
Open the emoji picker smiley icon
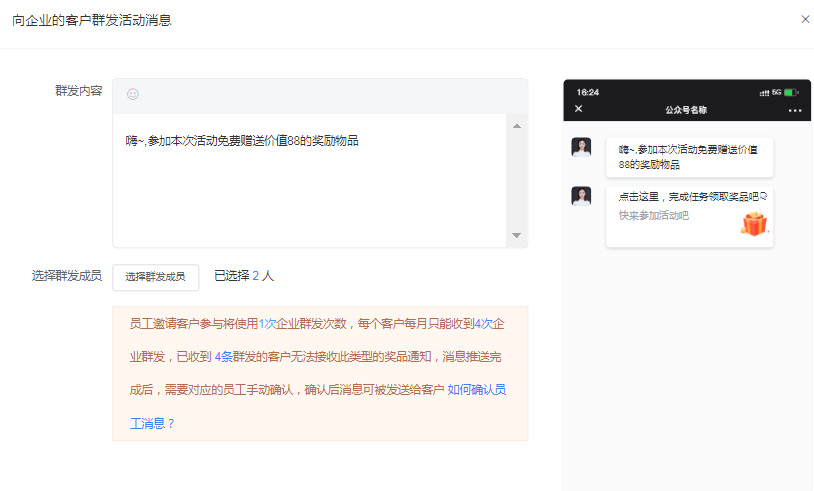click(x=133, y=94)
